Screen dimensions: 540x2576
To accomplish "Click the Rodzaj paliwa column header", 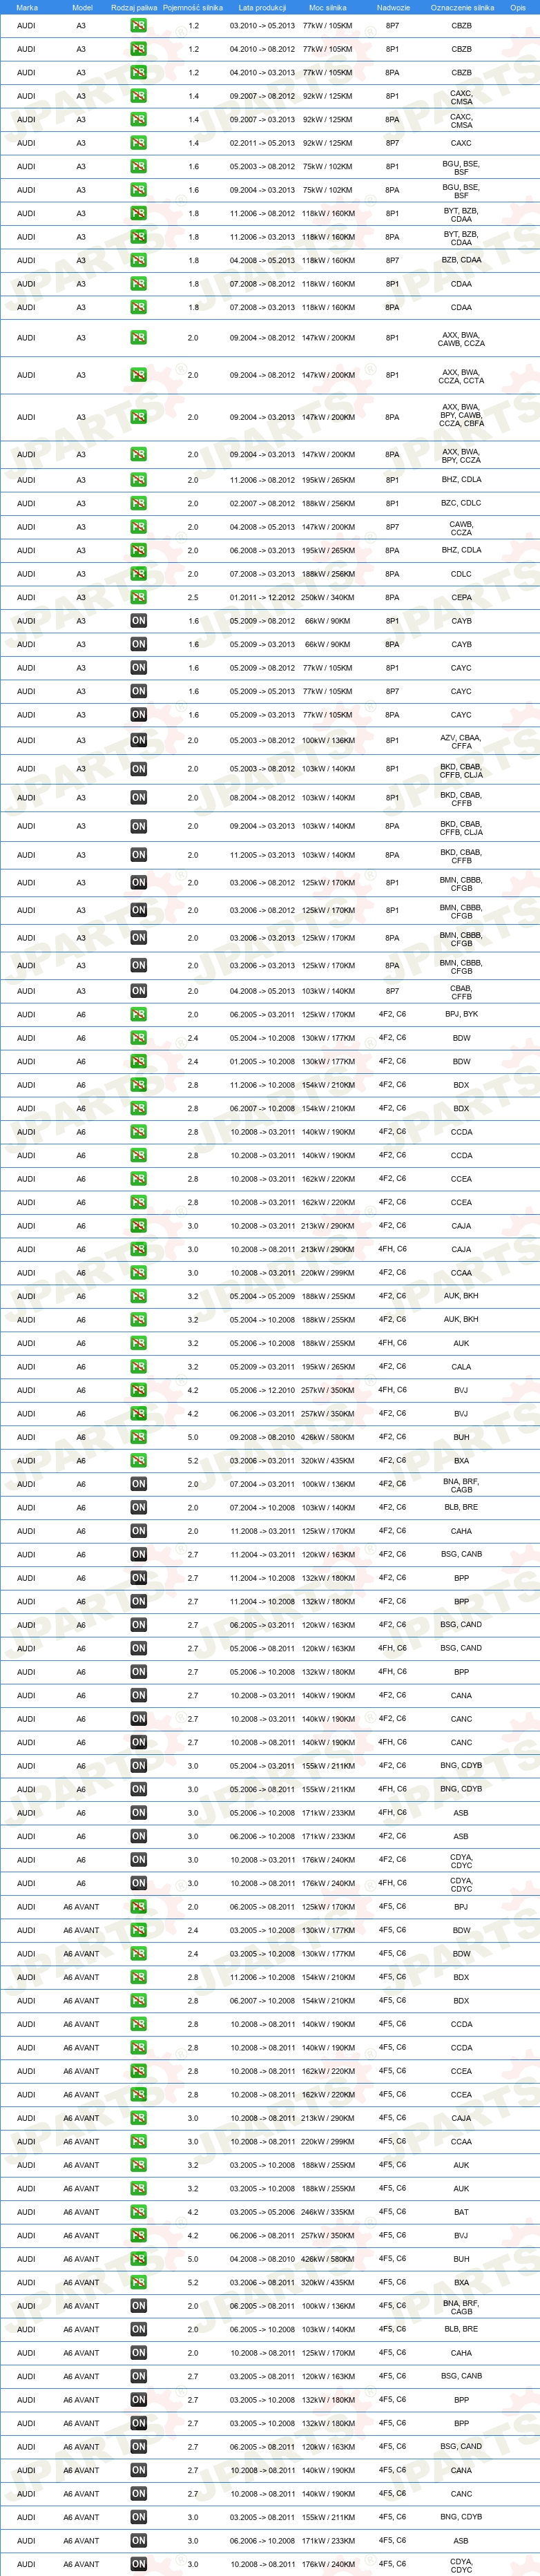I will (x=134, y=7).
